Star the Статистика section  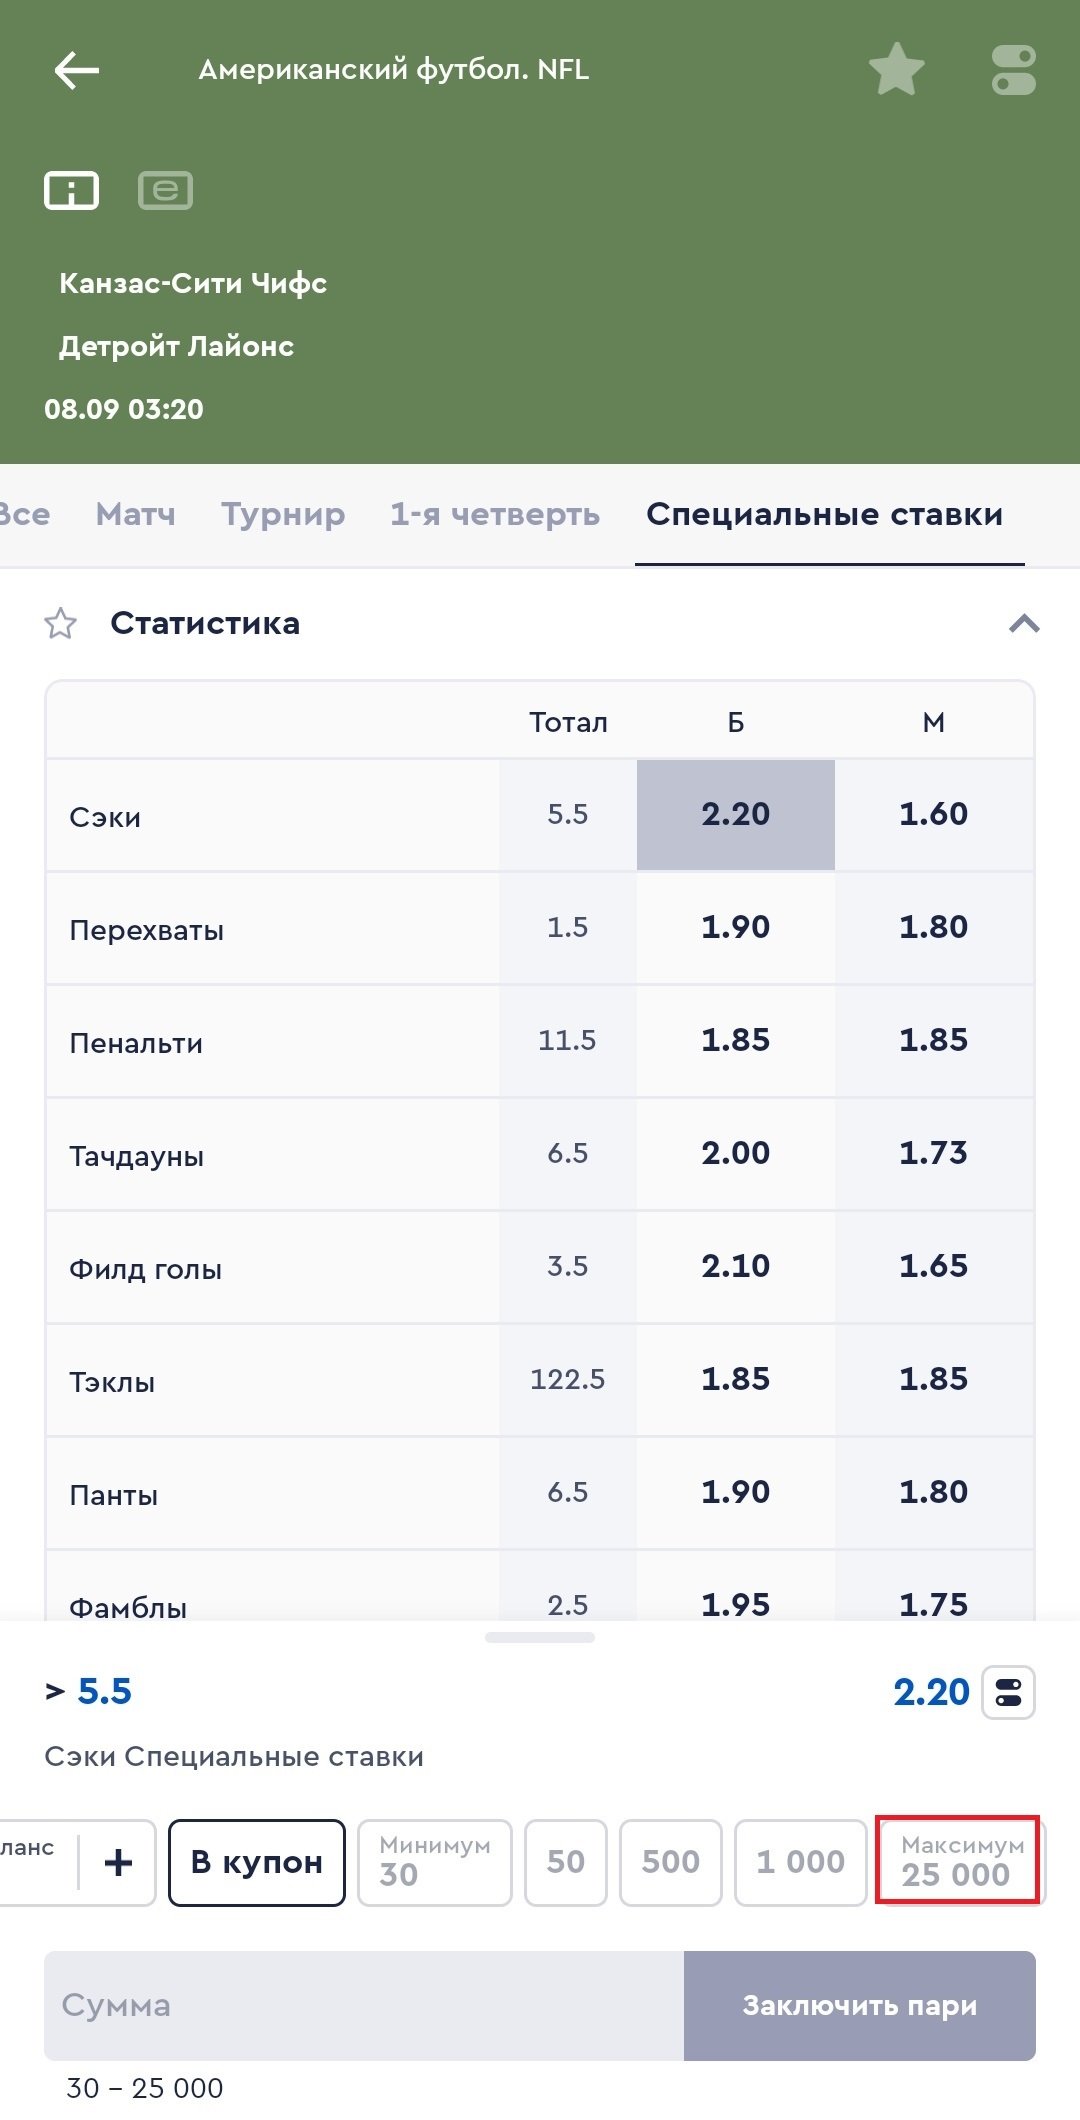pyautogui.click(x=61, y=624)
